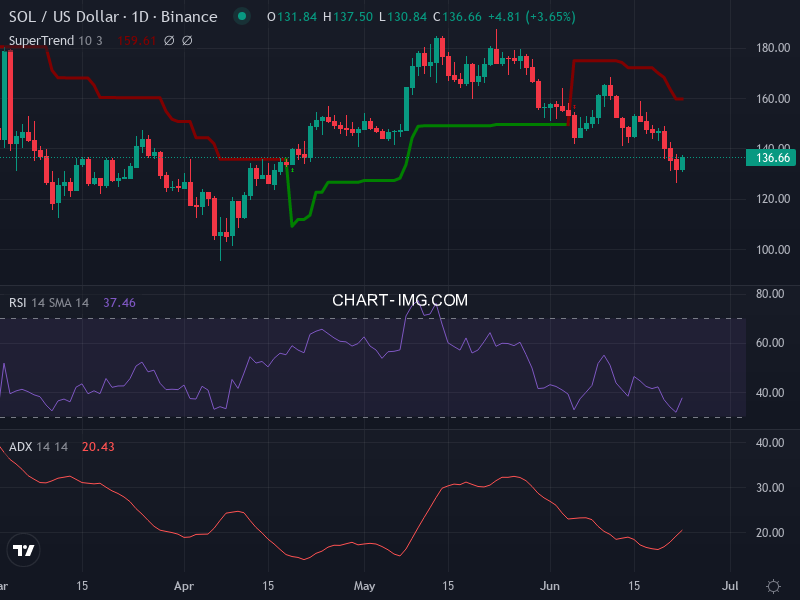Image resolution: width=800 pixels, height=600 pixels.
Task: Click the red SuperTrend line at 159
Action: pos(680,98)
